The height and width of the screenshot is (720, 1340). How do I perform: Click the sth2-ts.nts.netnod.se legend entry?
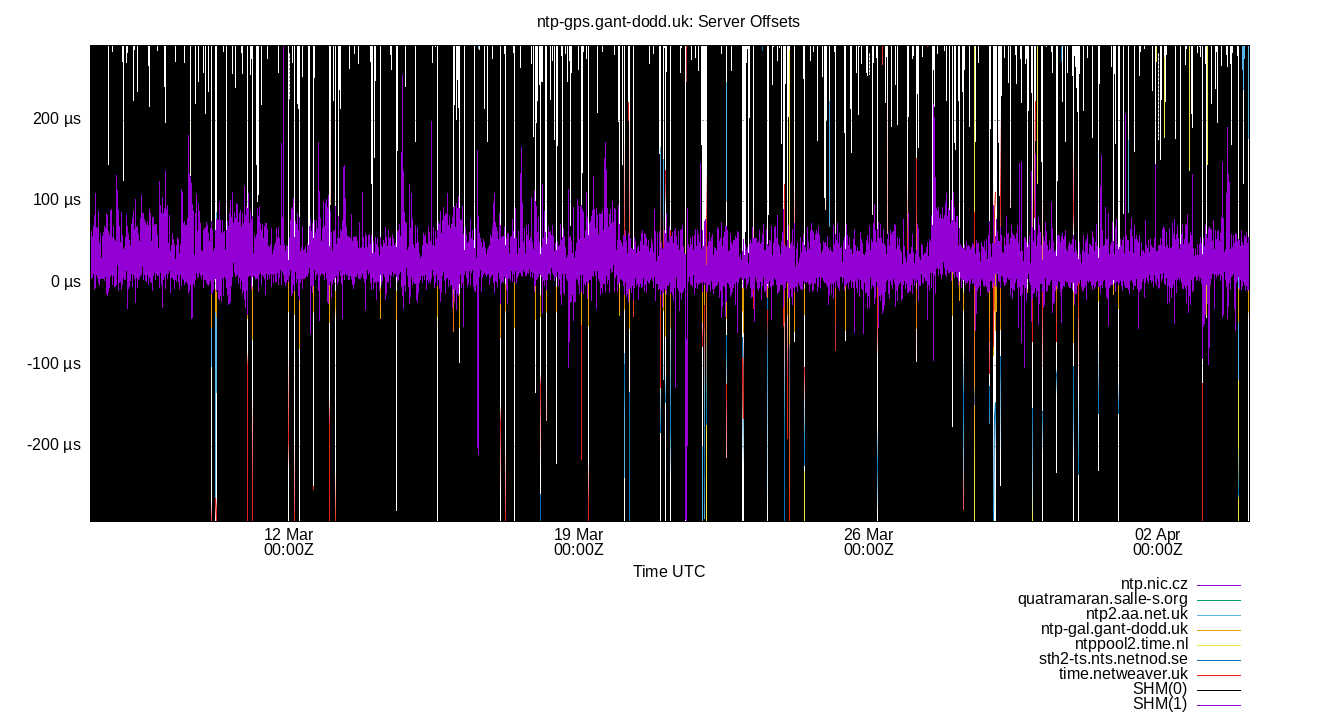point(1113,659)
